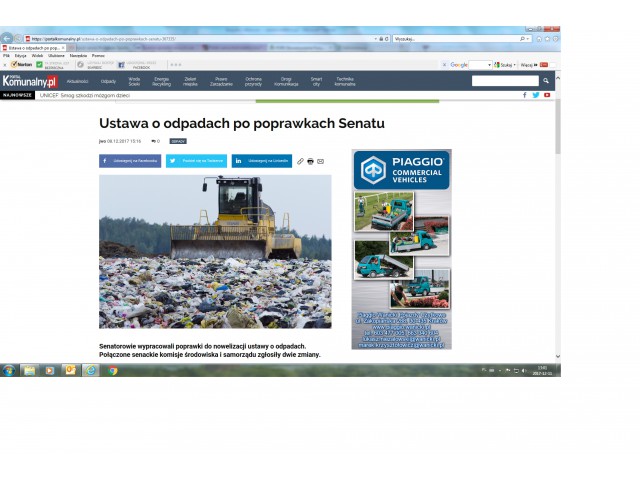Open the Facebook icon in the news bar
Screen dimensions: 640x480
click(524, 95)
